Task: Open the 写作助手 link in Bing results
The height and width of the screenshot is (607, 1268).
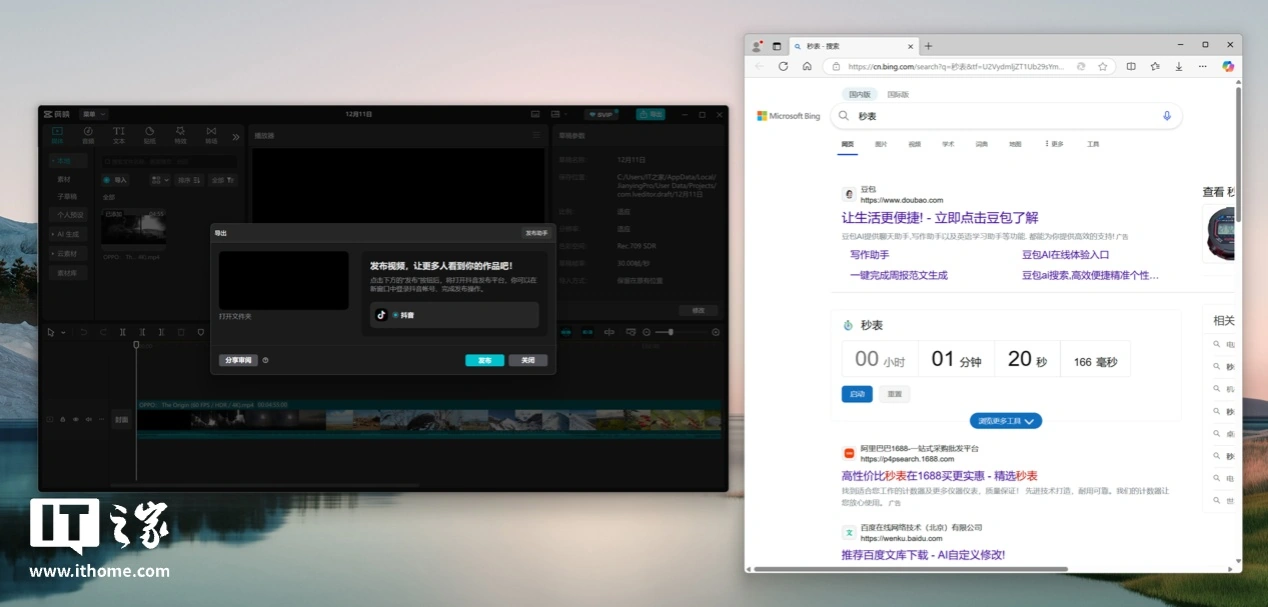Action: pos(870,254)
